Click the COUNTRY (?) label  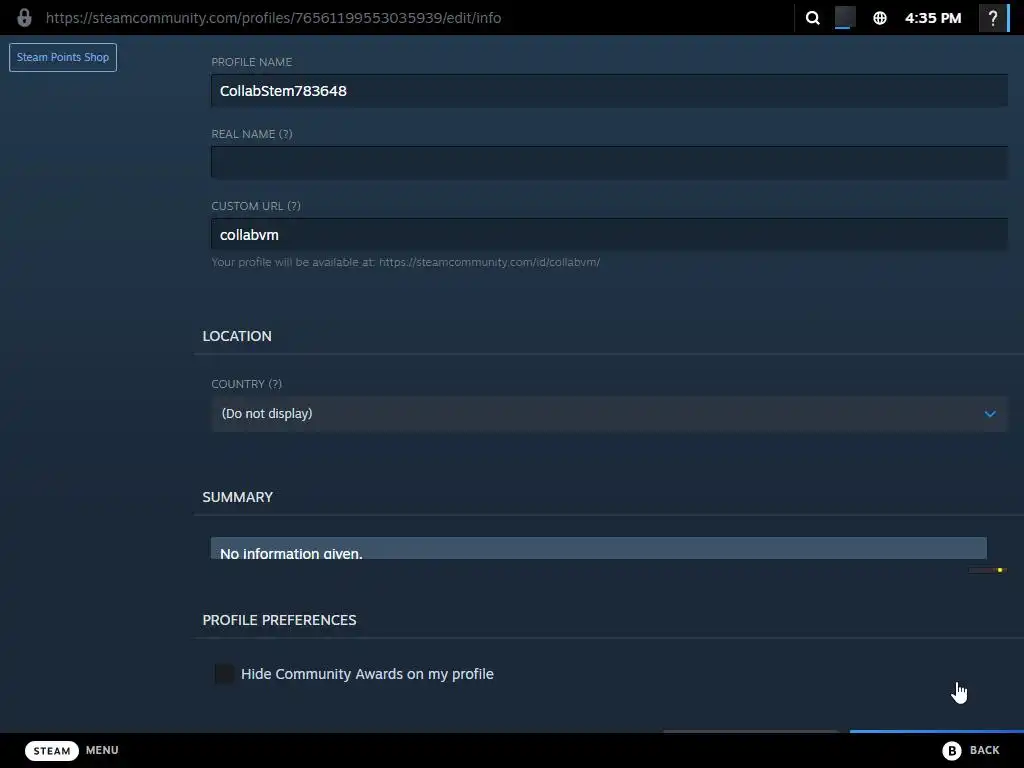[x=247, y=384]
